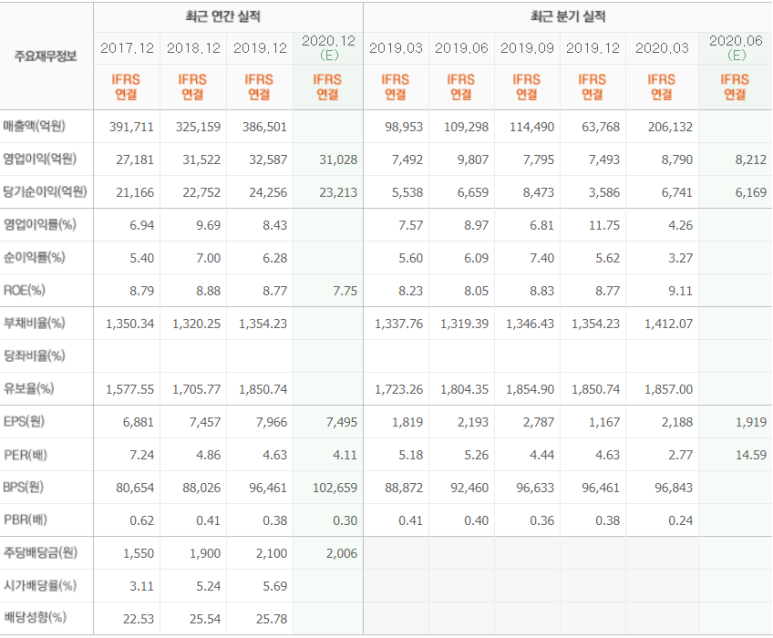This screenshot has height=638, width=773.
Task: Click net income value 6,169
Action: pyautogui.click(x=751, y=193)
